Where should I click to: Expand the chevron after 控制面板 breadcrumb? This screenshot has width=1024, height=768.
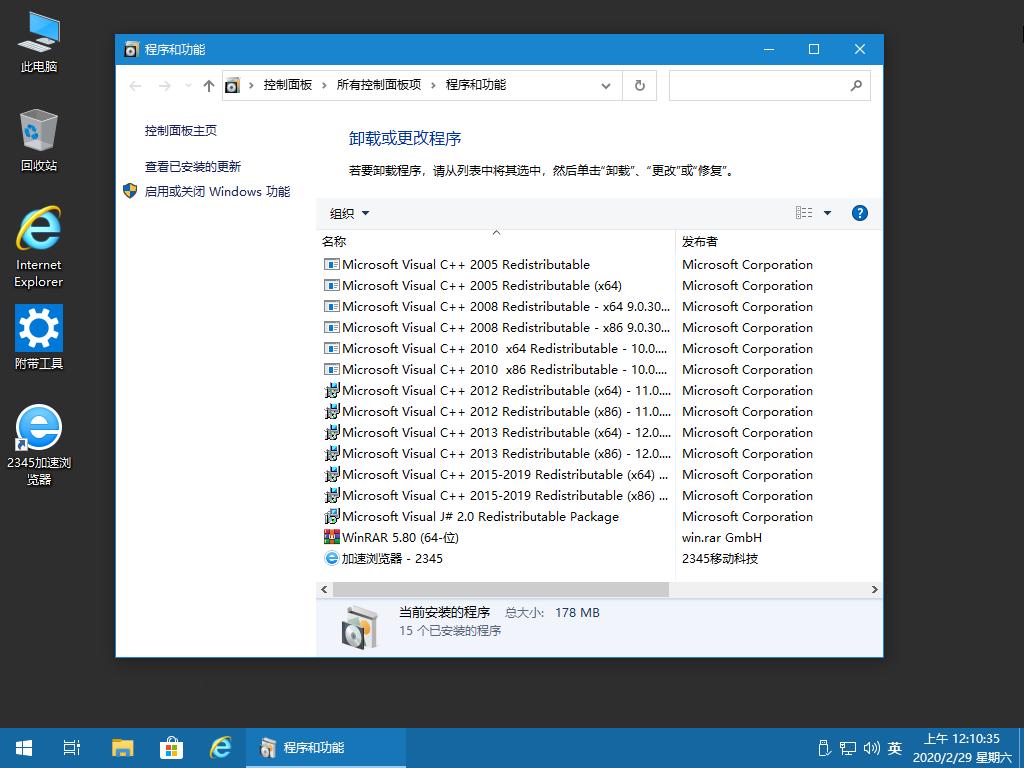pyautogui.click(x=325, y=86)
